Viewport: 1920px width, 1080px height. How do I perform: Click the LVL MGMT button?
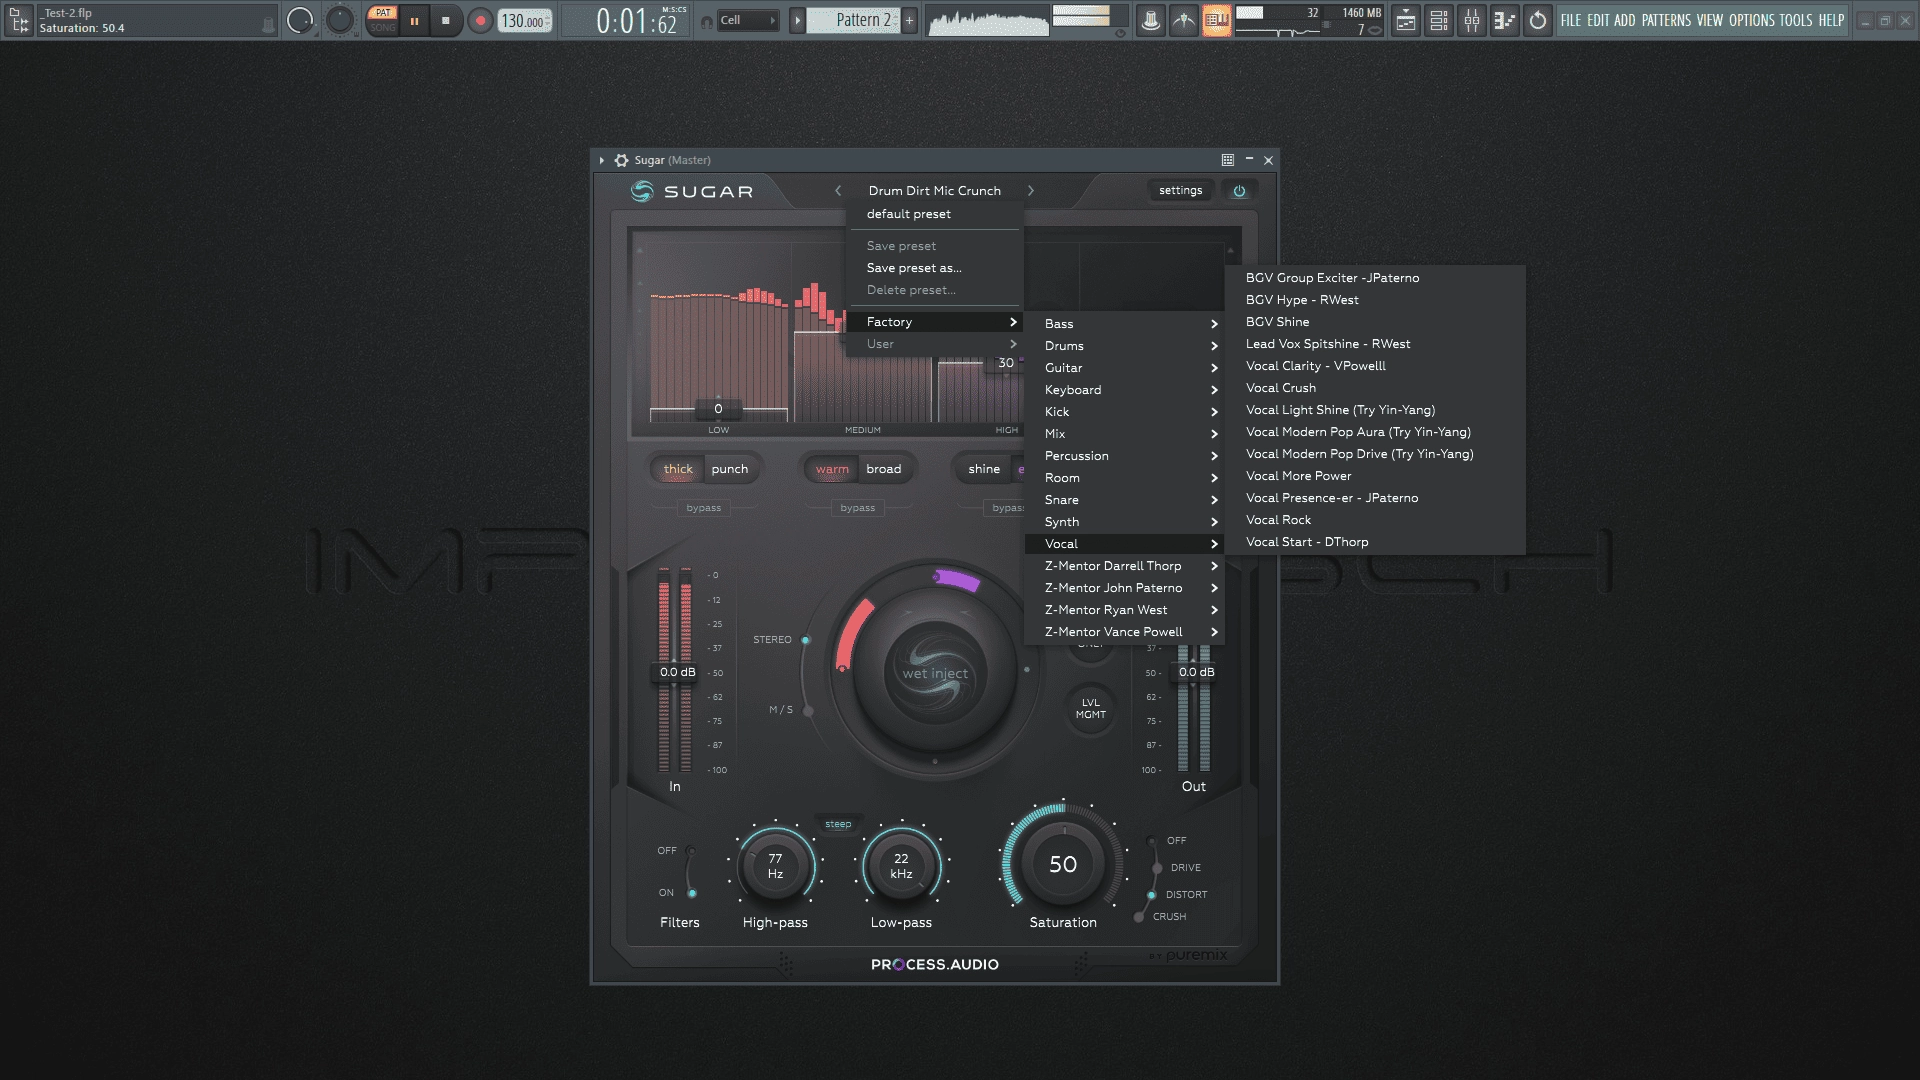(1091, 709)
